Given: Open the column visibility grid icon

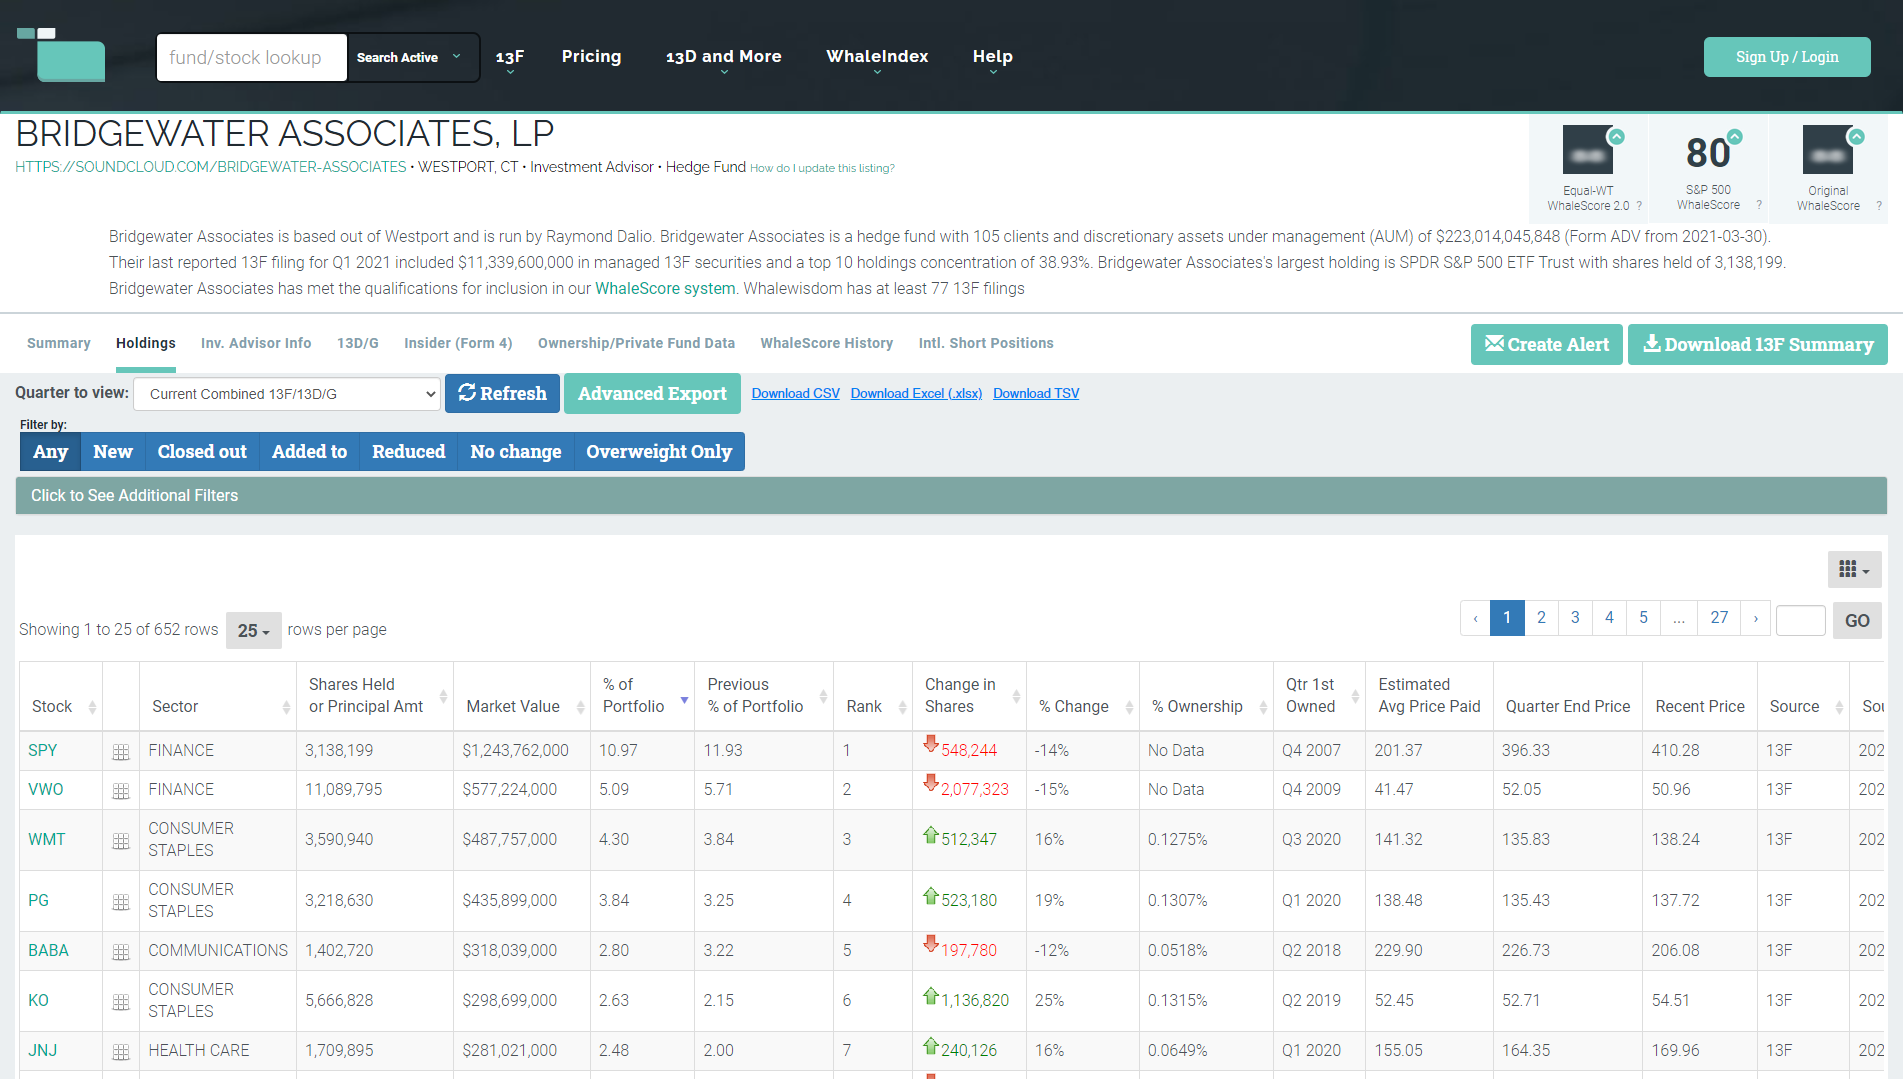Looking at the screenshot, I should pos(1854,569).
